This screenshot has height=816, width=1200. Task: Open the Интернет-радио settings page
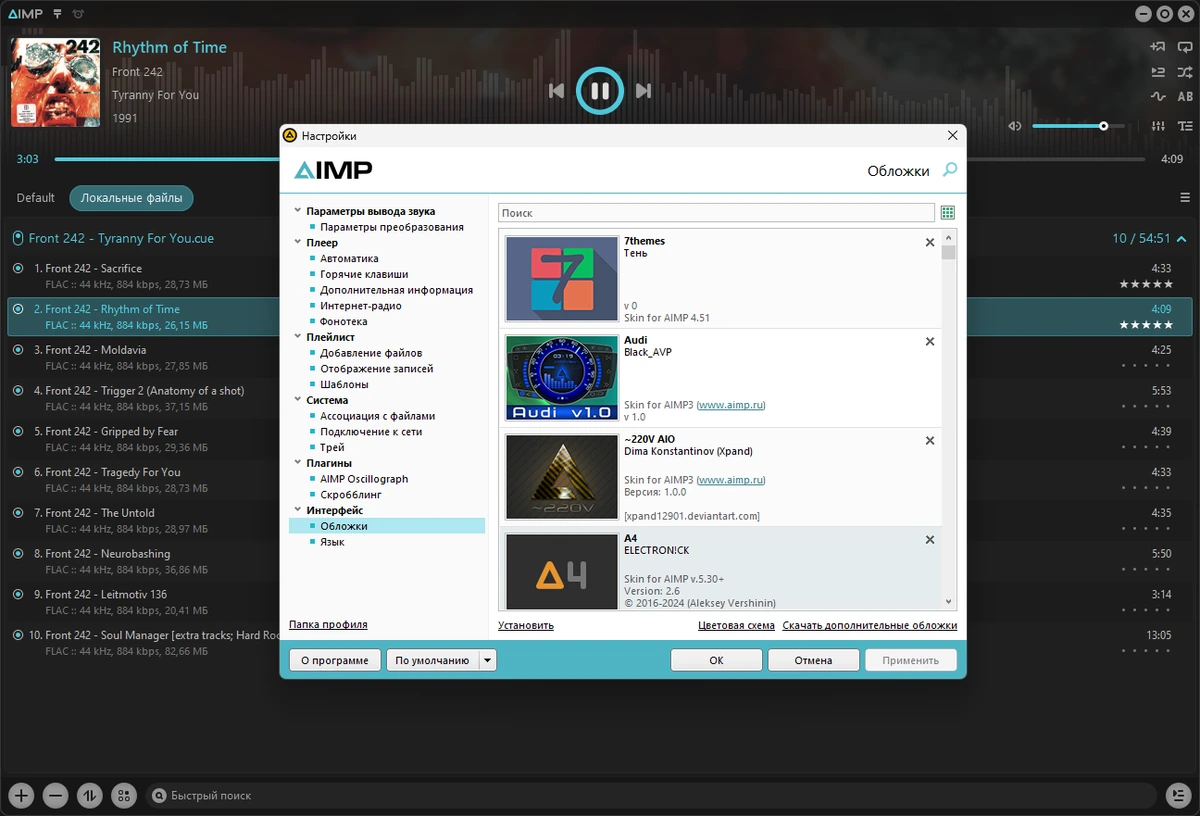coord(361,306)
